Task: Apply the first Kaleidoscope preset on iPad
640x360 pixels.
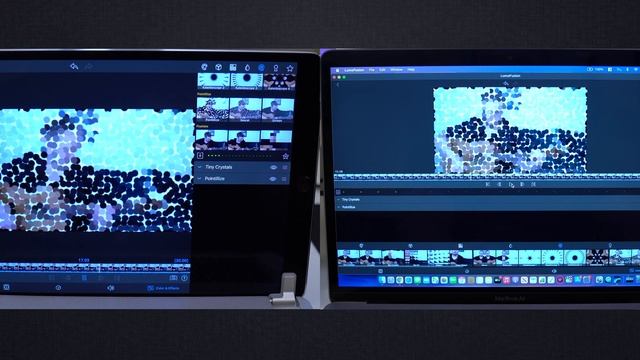Action: point(213,81)
